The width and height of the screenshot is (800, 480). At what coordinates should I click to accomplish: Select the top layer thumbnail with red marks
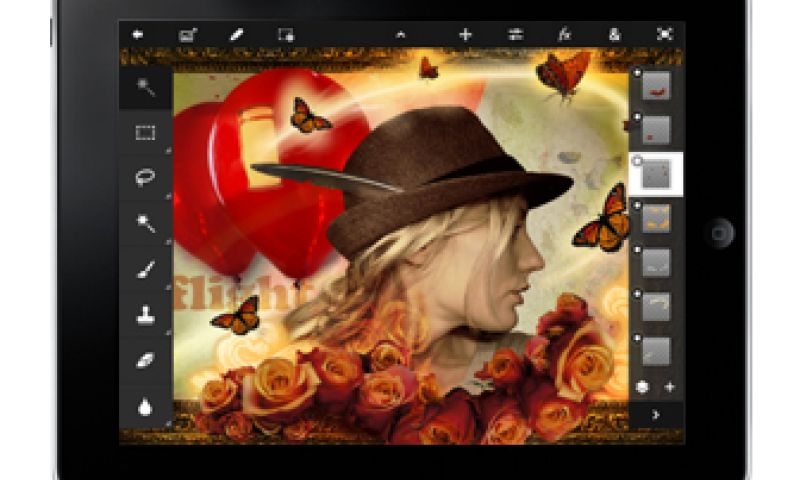tap(656, 85)
